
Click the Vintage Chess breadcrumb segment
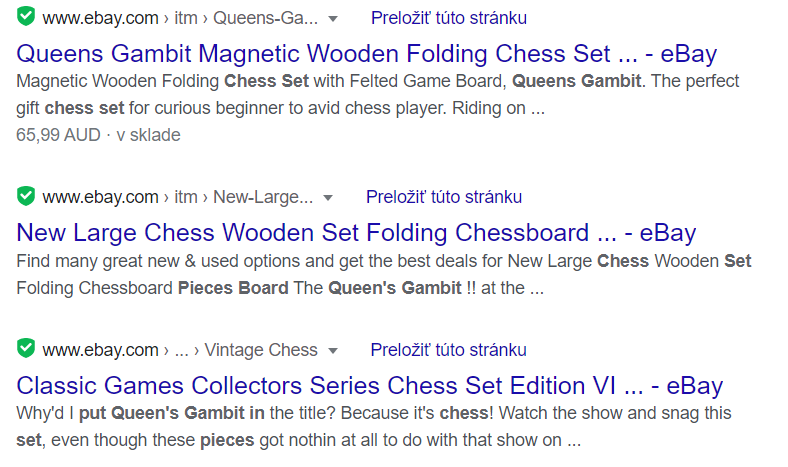[261, 350]
